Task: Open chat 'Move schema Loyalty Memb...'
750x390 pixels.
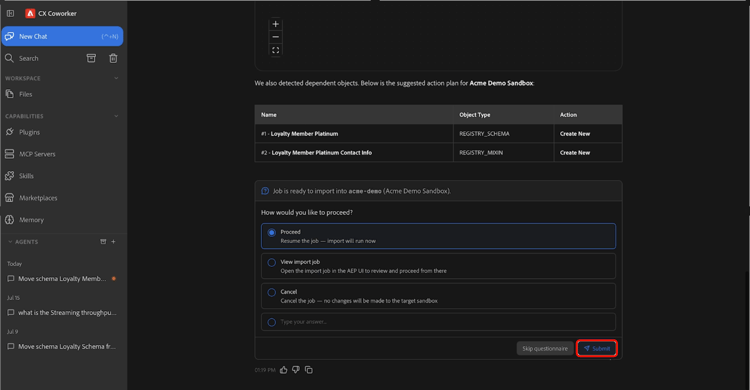Action: coord(62,279)
